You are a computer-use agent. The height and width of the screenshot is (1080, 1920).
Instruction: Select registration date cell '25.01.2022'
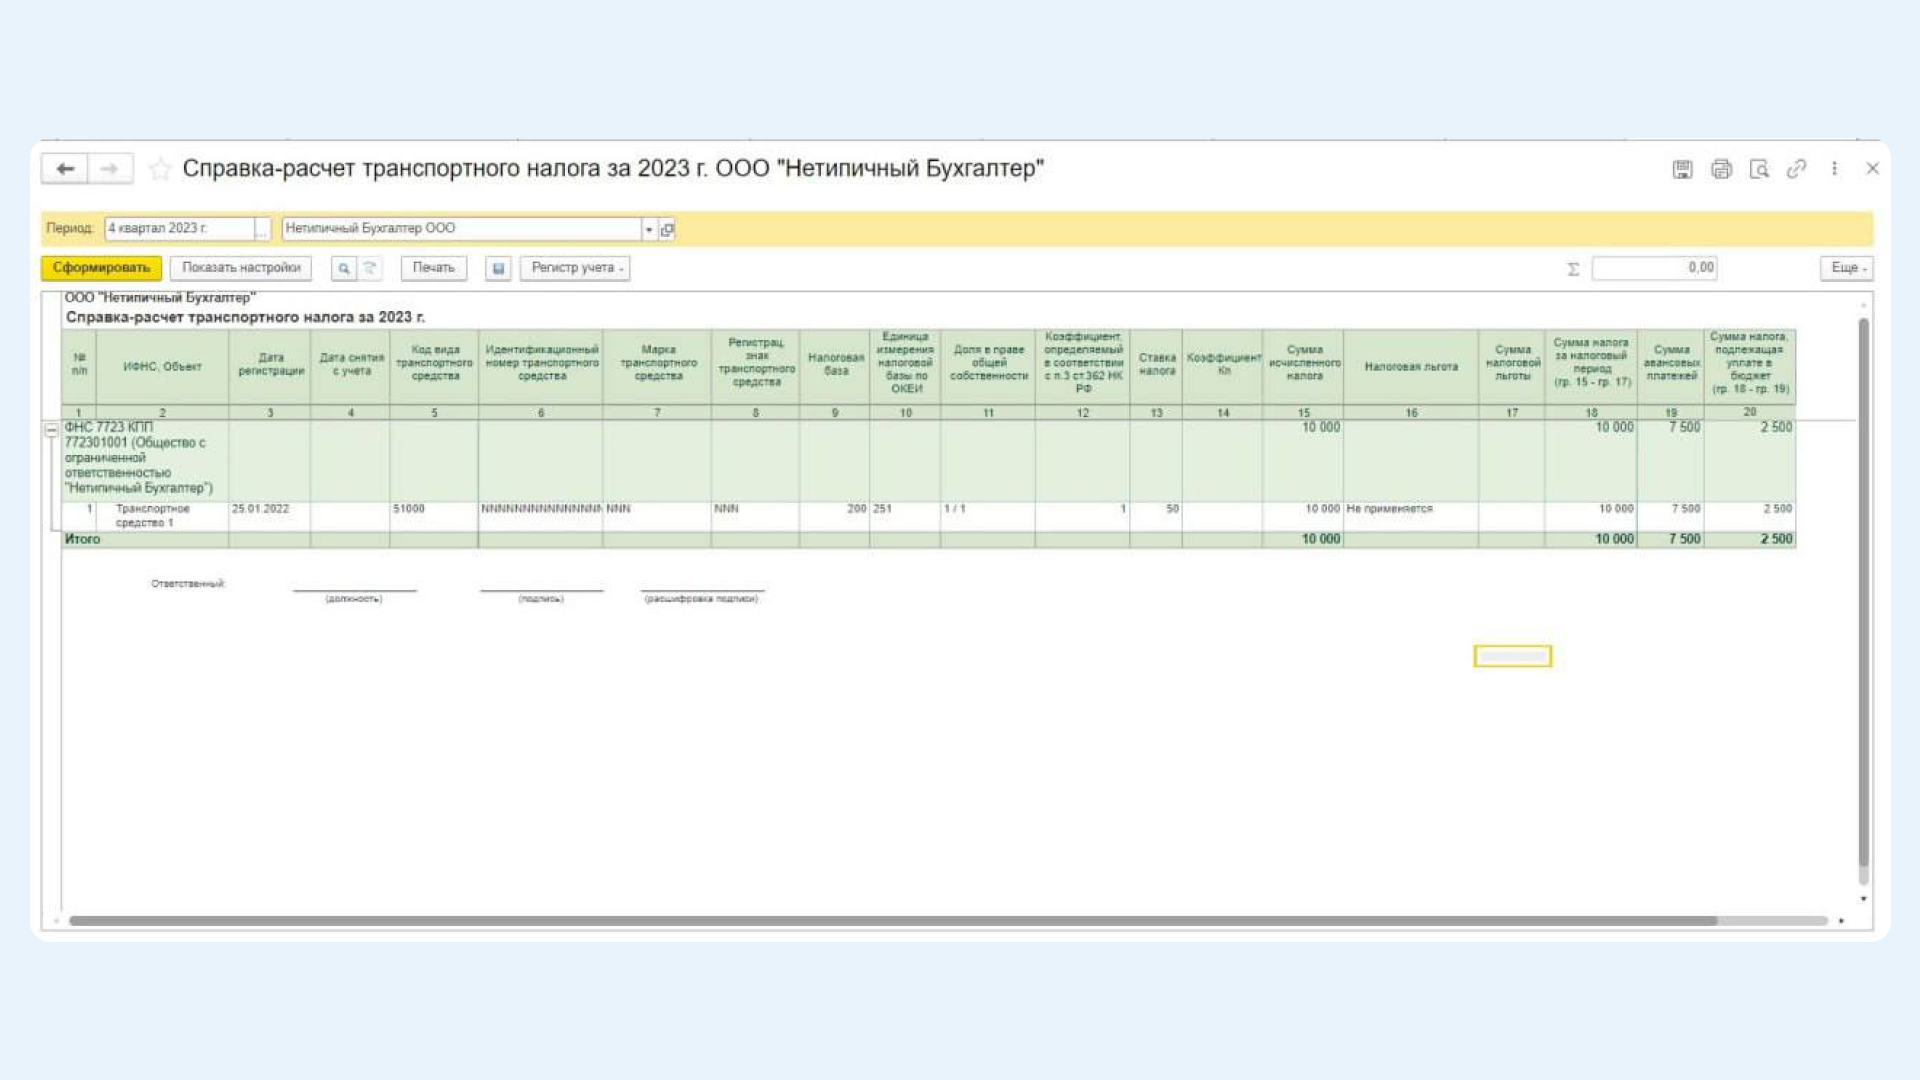pos(269,515)
